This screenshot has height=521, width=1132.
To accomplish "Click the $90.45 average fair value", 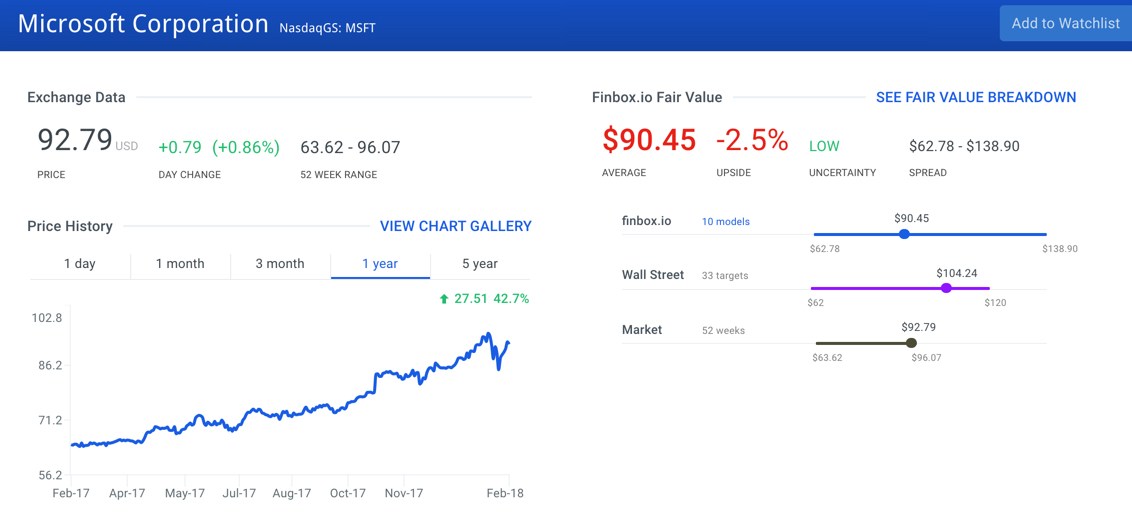I will pos(648,140).
